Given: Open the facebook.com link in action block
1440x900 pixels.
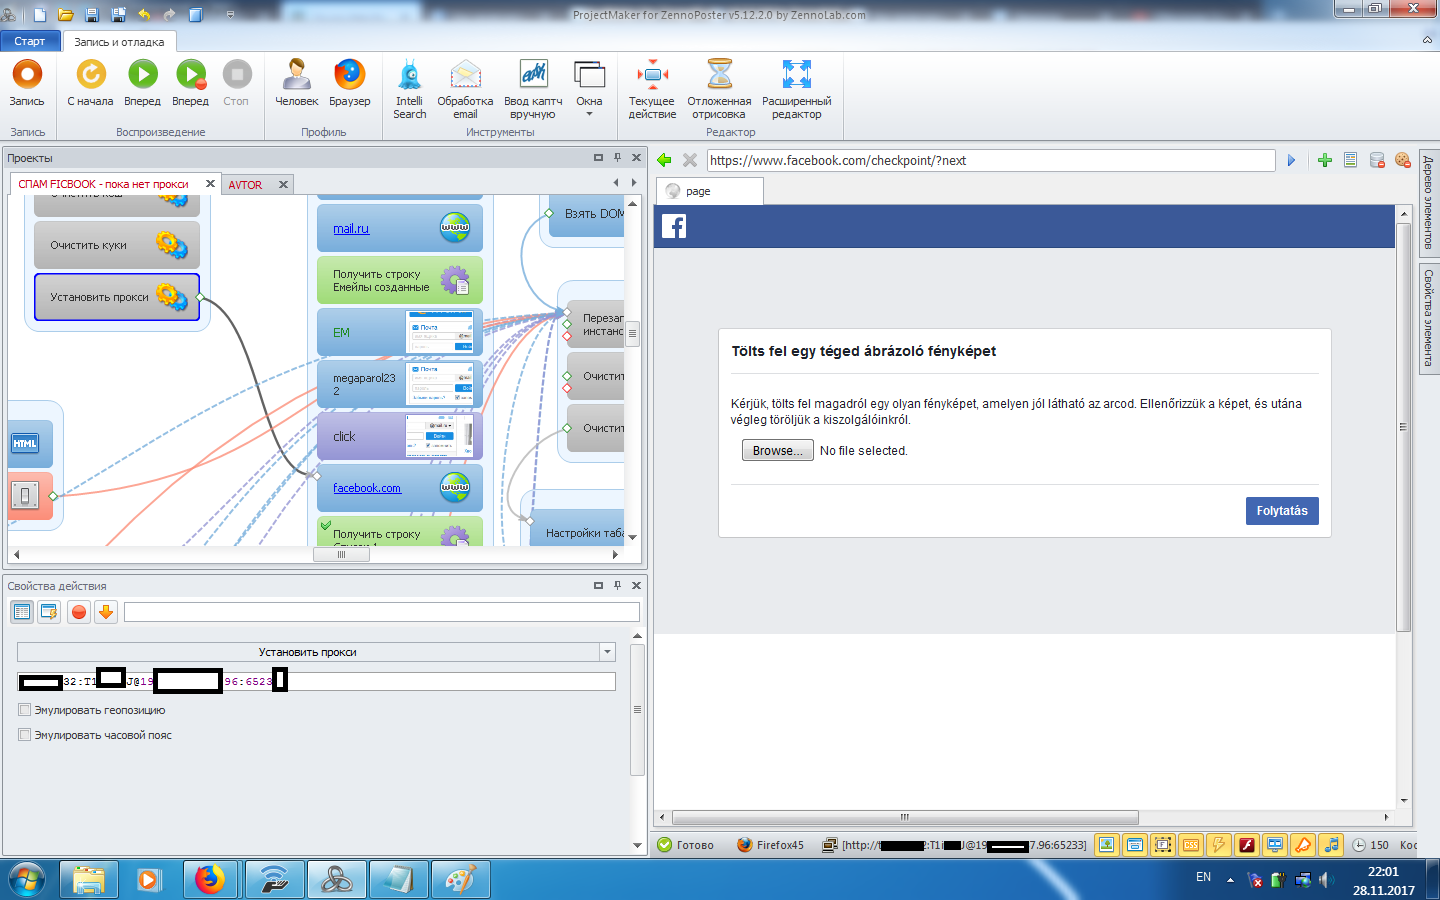Looking at the screenshot, I should [367, 488].
